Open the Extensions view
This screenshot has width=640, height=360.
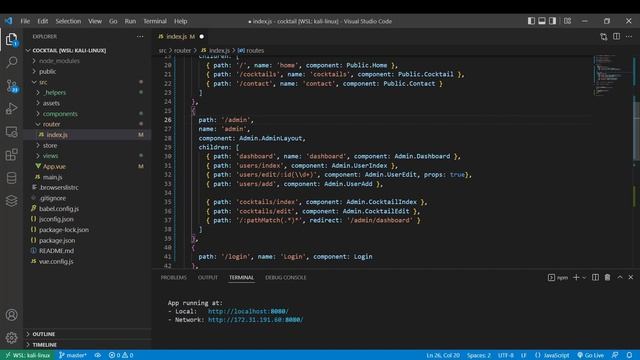(x=11, y=155)
